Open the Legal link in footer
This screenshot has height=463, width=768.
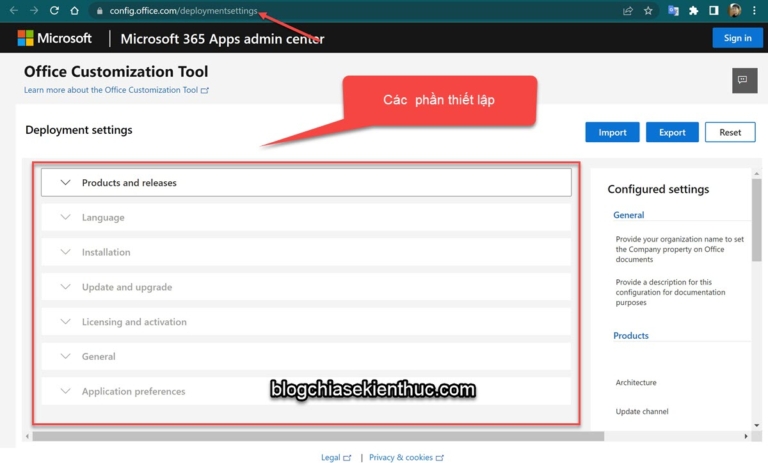coord(336,457)
